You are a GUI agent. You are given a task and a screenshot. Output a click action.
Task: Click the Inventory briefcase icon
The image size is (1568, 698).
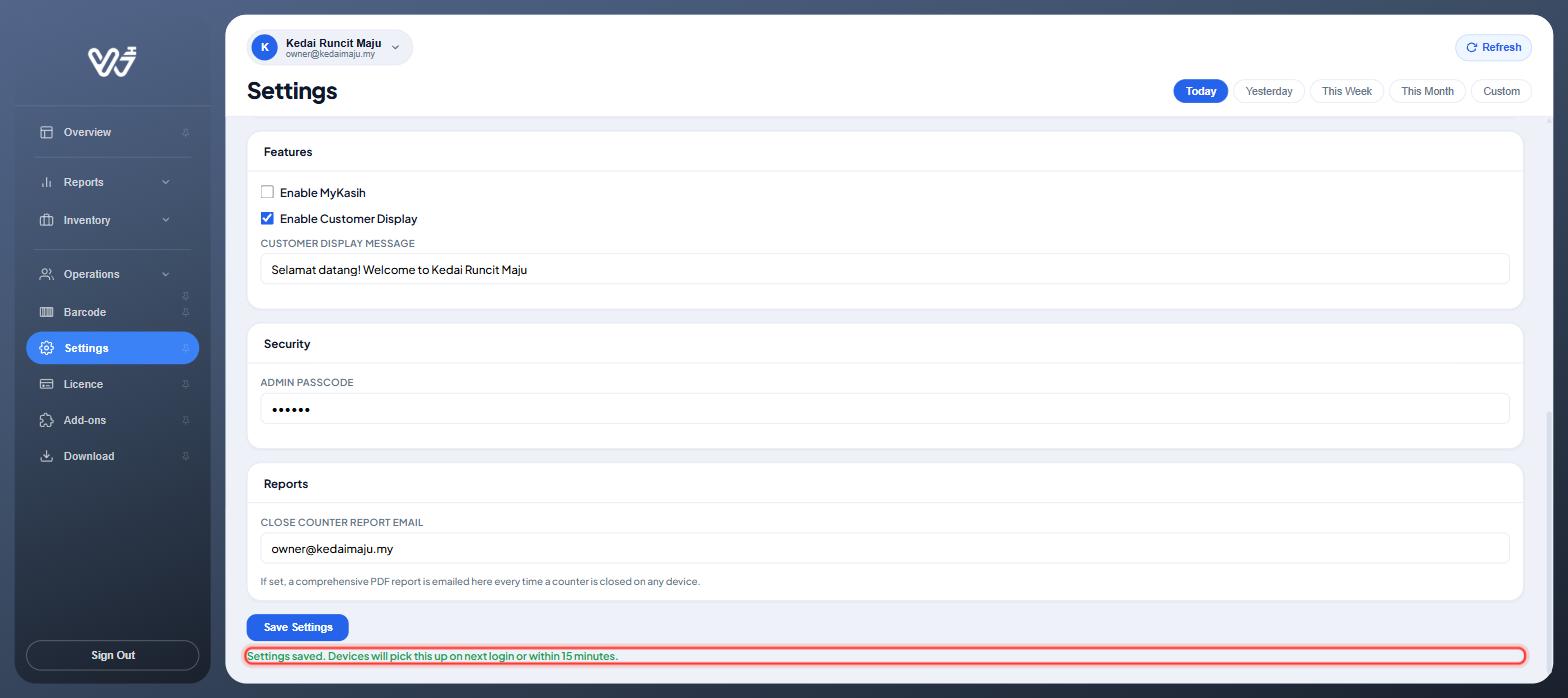pos(46,220)
